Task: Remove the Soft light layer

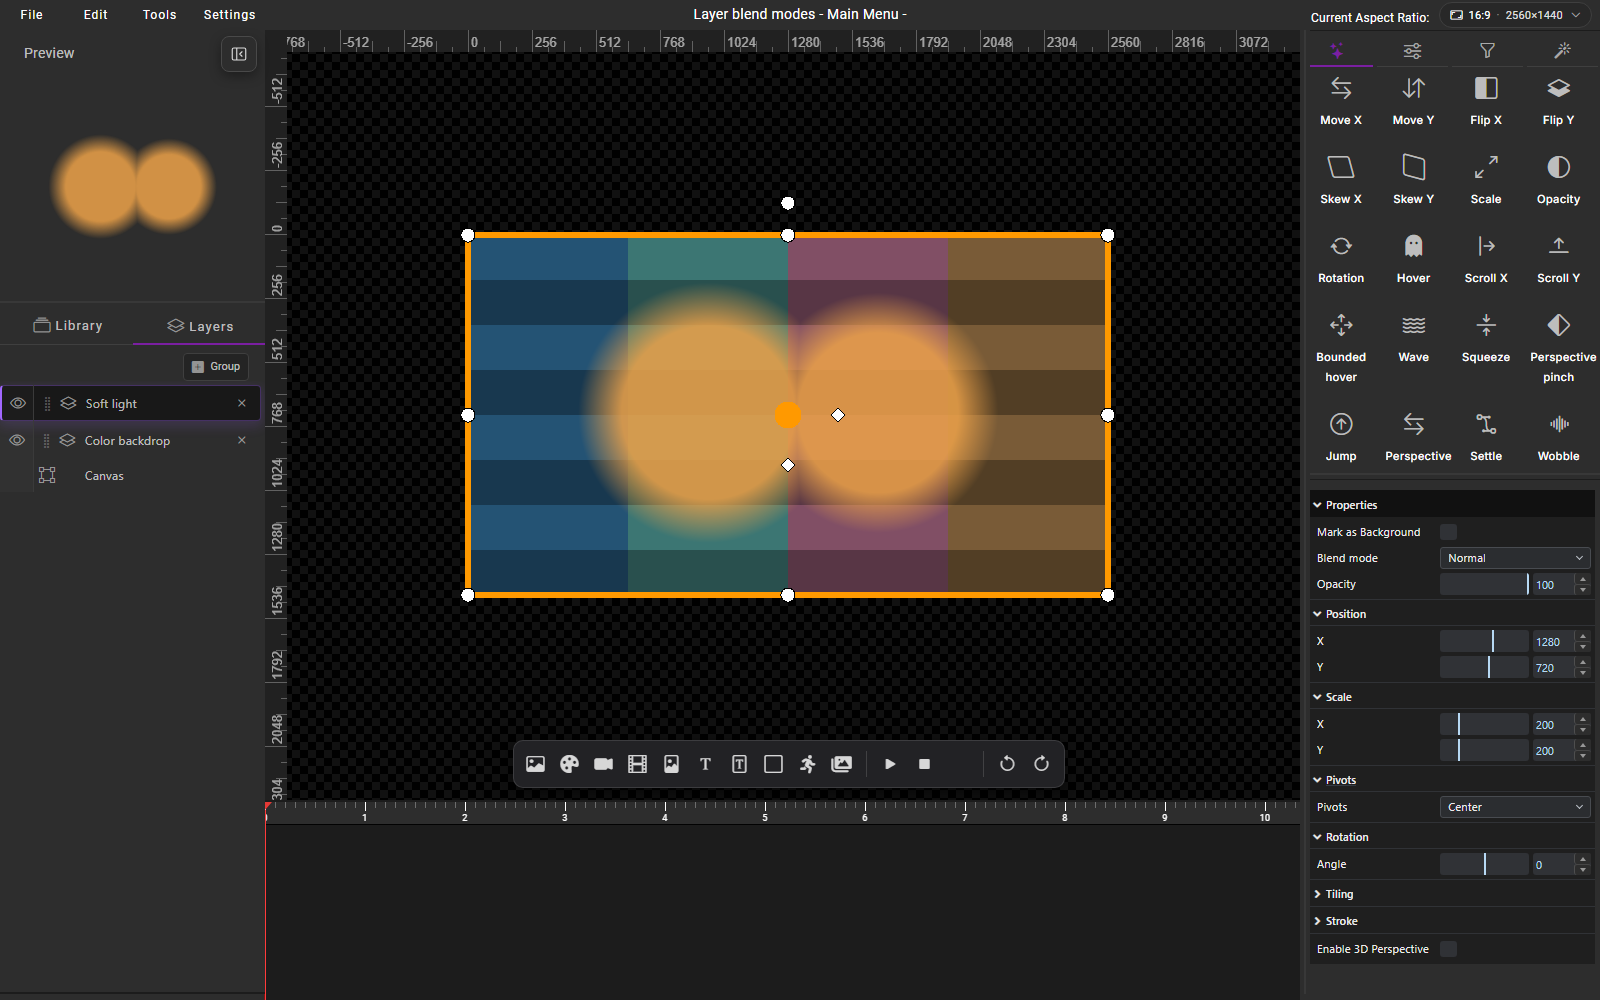Action: [x=242, y=403]
